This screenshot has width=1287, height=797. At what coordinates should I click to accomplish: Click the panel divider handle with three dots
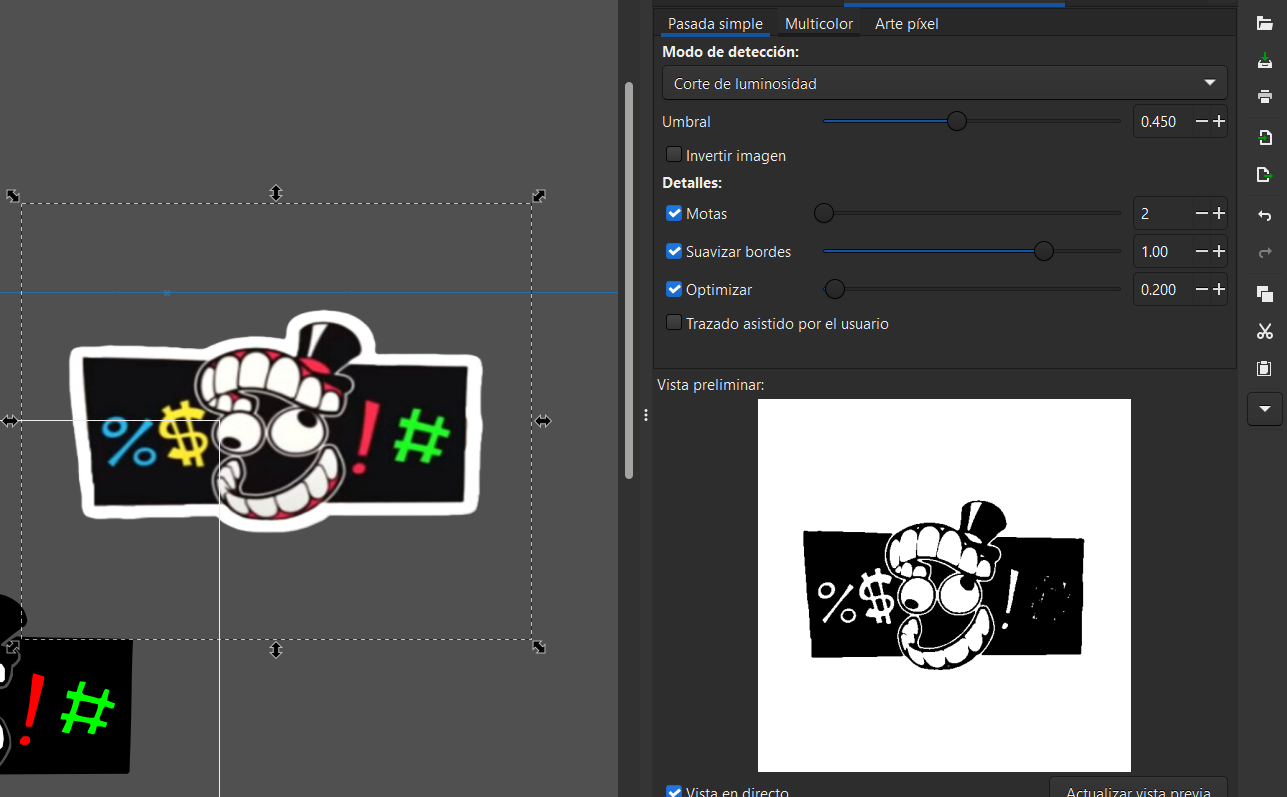[646, 414]
